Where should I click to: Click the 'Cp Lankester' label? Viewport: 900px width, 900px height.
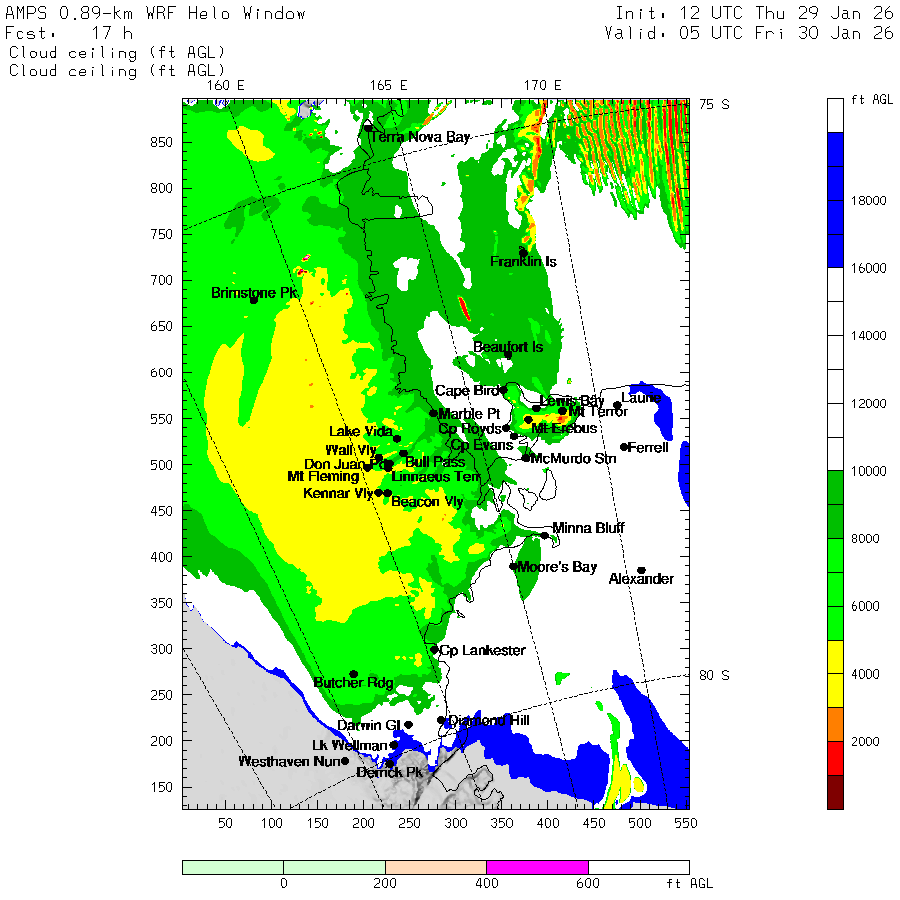(x=482, y=650)
